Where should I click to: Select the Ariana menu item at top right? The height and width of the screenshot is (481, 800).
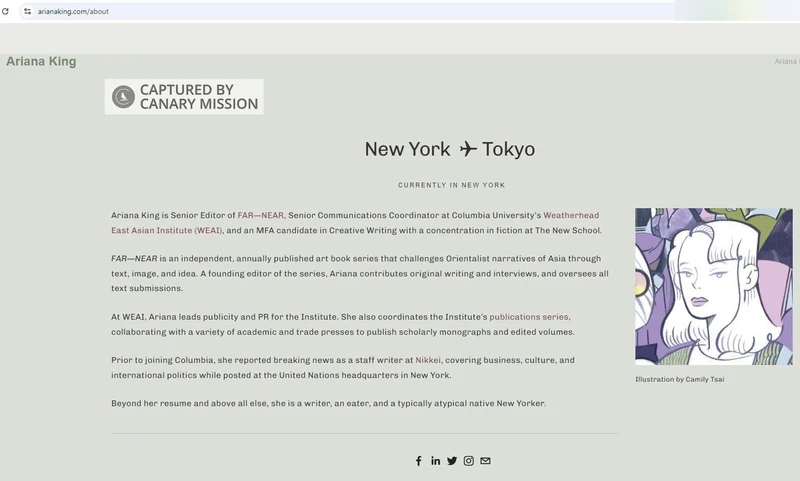point(786,62)
